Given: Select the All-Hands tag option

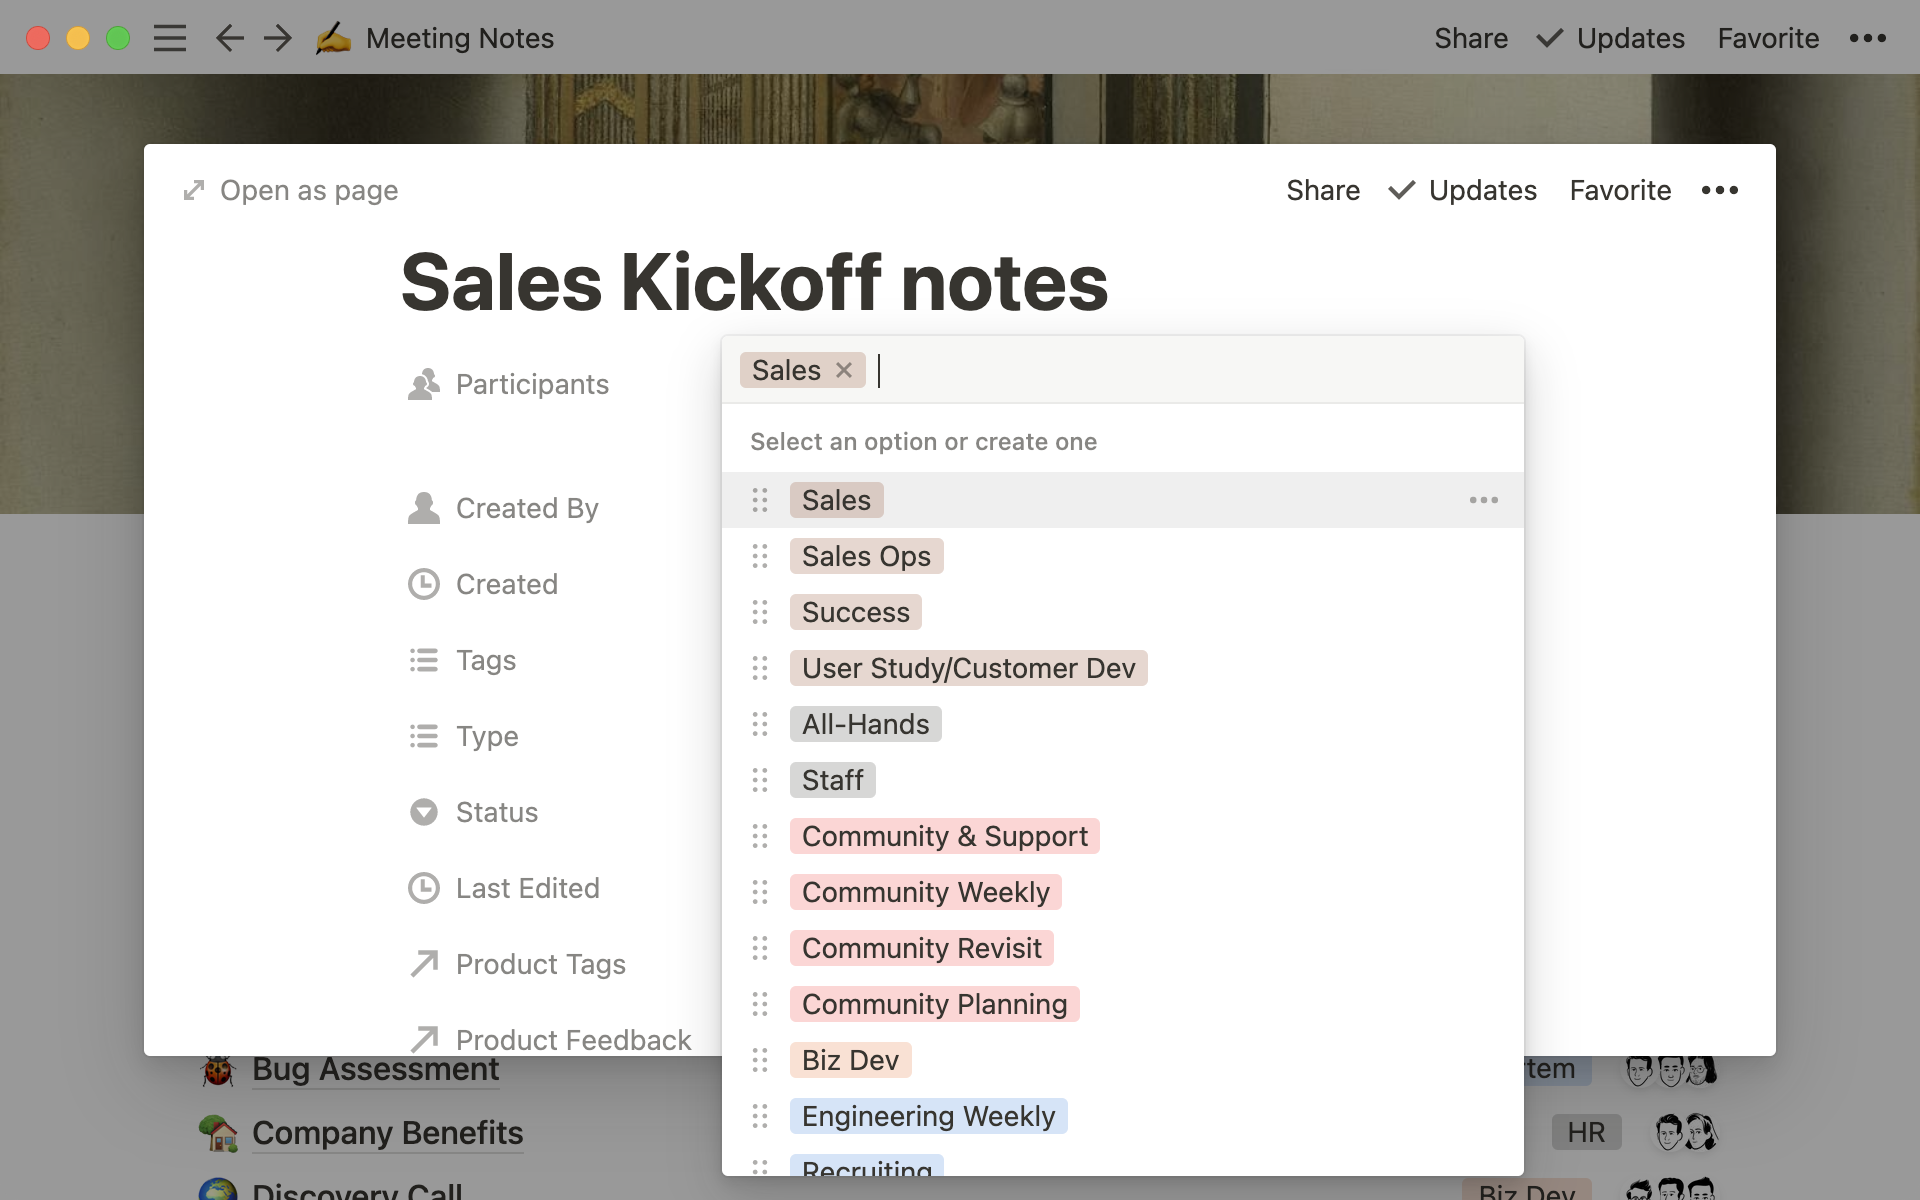Looking at the screenshot, I should [x=864, y=723].
